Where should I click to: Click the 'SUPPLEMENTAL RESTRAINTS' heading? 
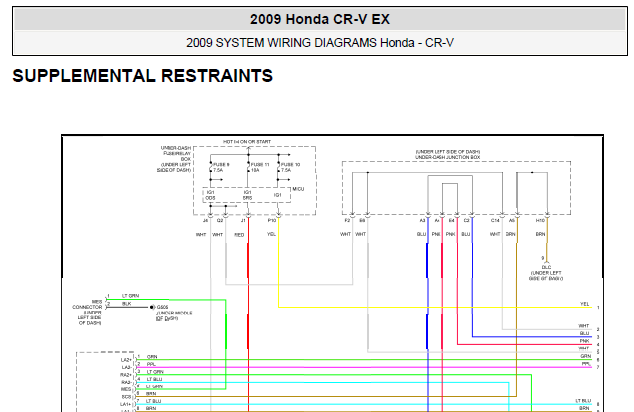pyautogui.click(x=143, y=76)
